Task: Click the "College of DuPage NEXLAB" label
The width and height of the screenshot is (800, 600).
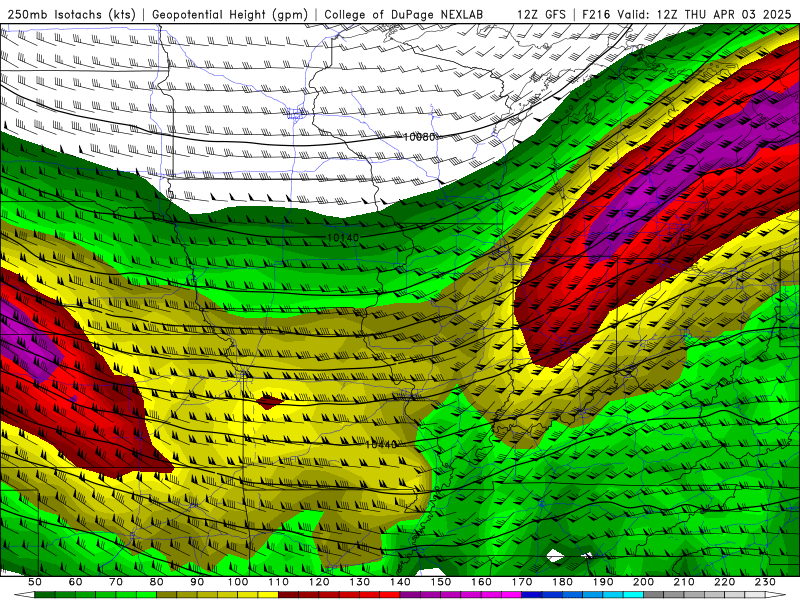Action: click(x=404, y=14)
